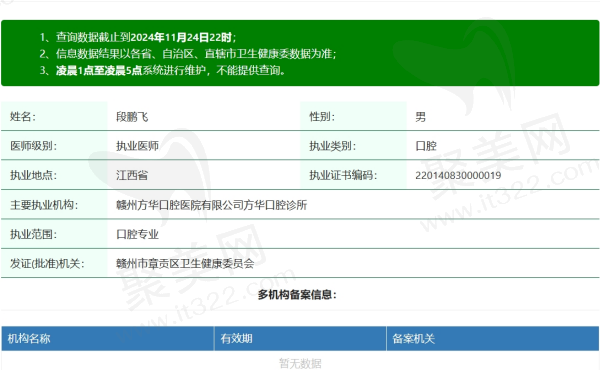Select the name value 段鹏飞
Screen dimensions: 600x370
click(132, 116)
